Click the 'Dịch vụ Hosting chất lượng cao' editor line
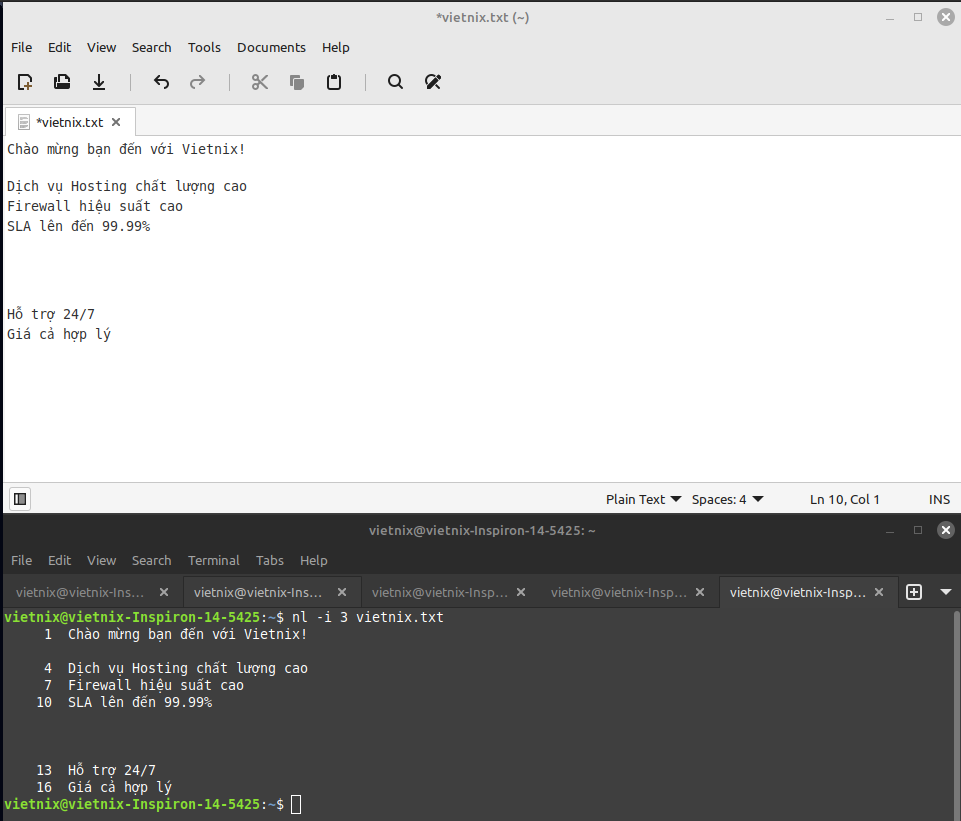 [127, 186]
